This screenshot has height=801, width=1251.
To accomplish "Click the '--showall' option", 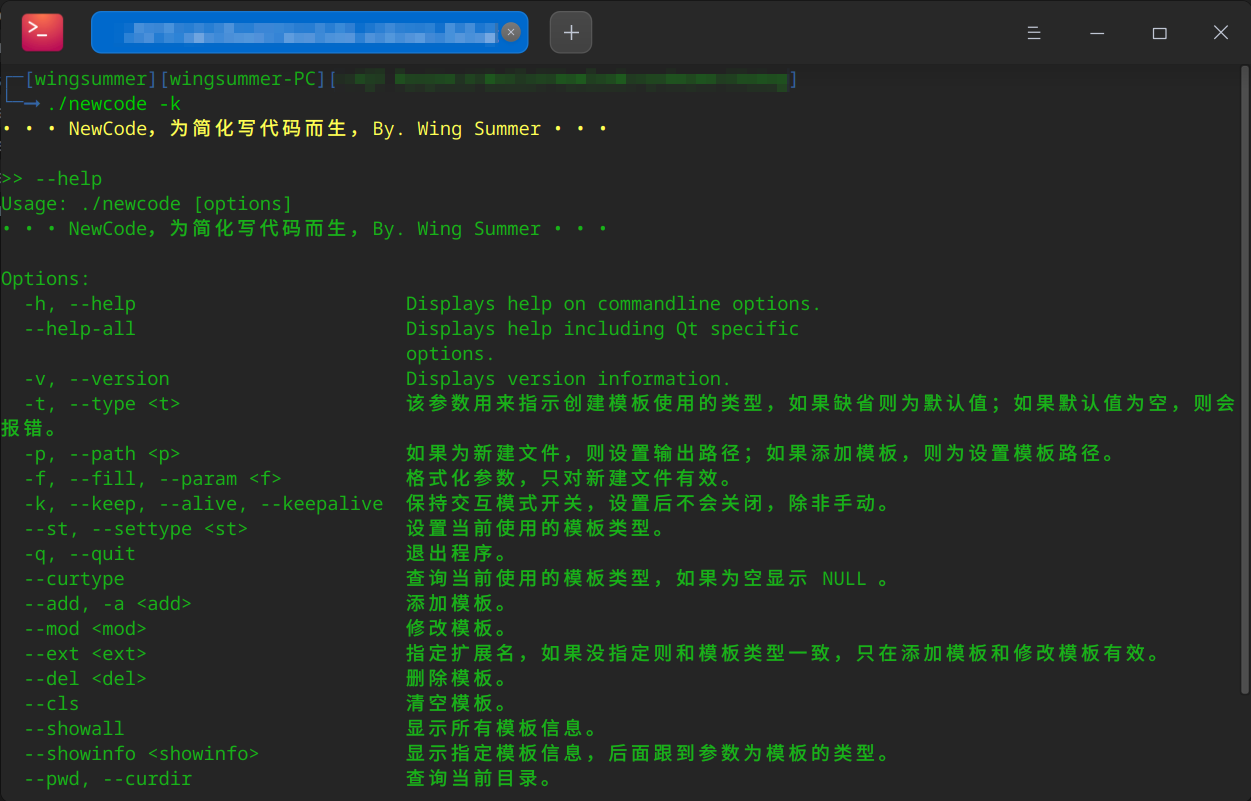I will (74, 729).
